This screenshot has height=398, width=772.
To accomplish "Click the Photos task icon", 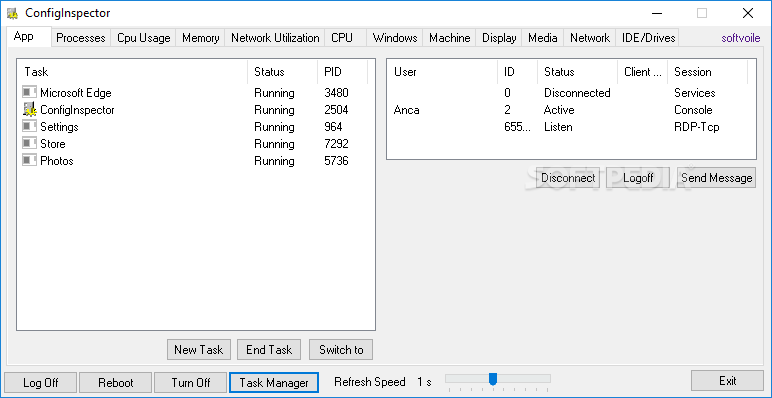I will (30, 161).
